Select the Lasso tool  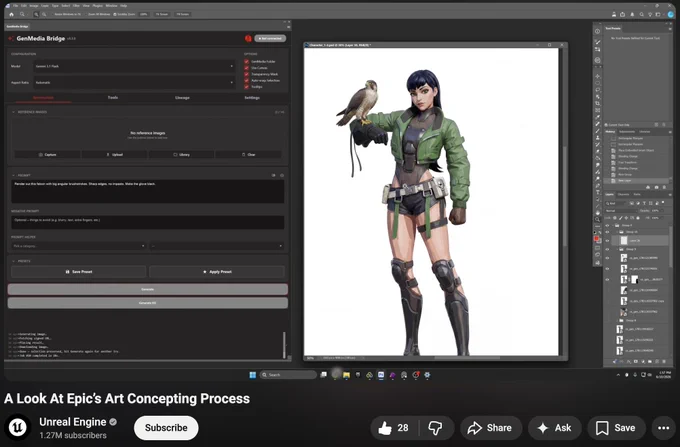[598, 90]
